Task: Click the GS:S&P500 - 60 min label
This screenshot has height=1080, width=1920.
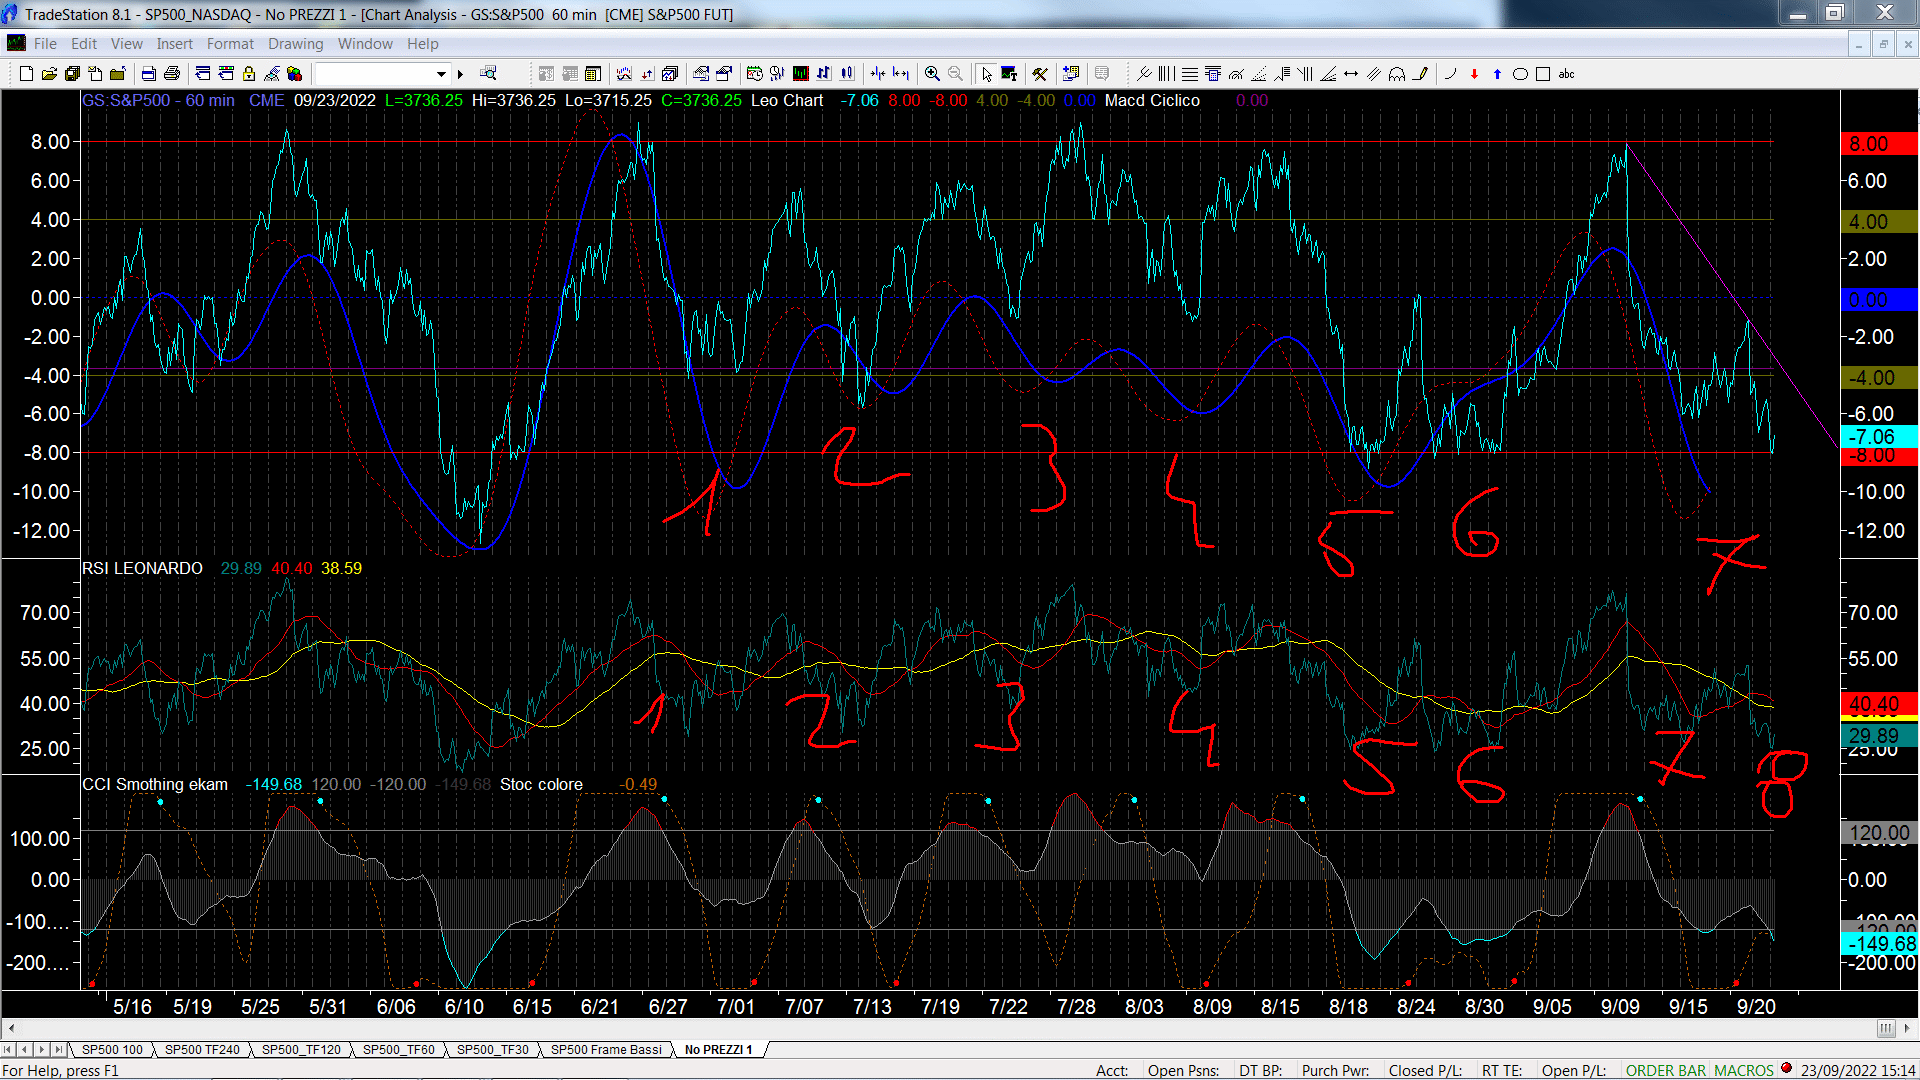Action: click(x=158, y=100)
